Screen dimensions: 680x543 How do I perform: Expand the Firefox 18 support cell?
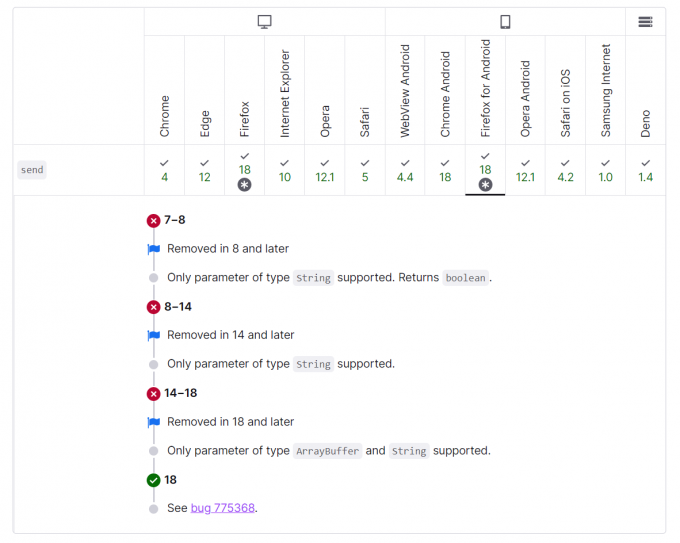245,170
